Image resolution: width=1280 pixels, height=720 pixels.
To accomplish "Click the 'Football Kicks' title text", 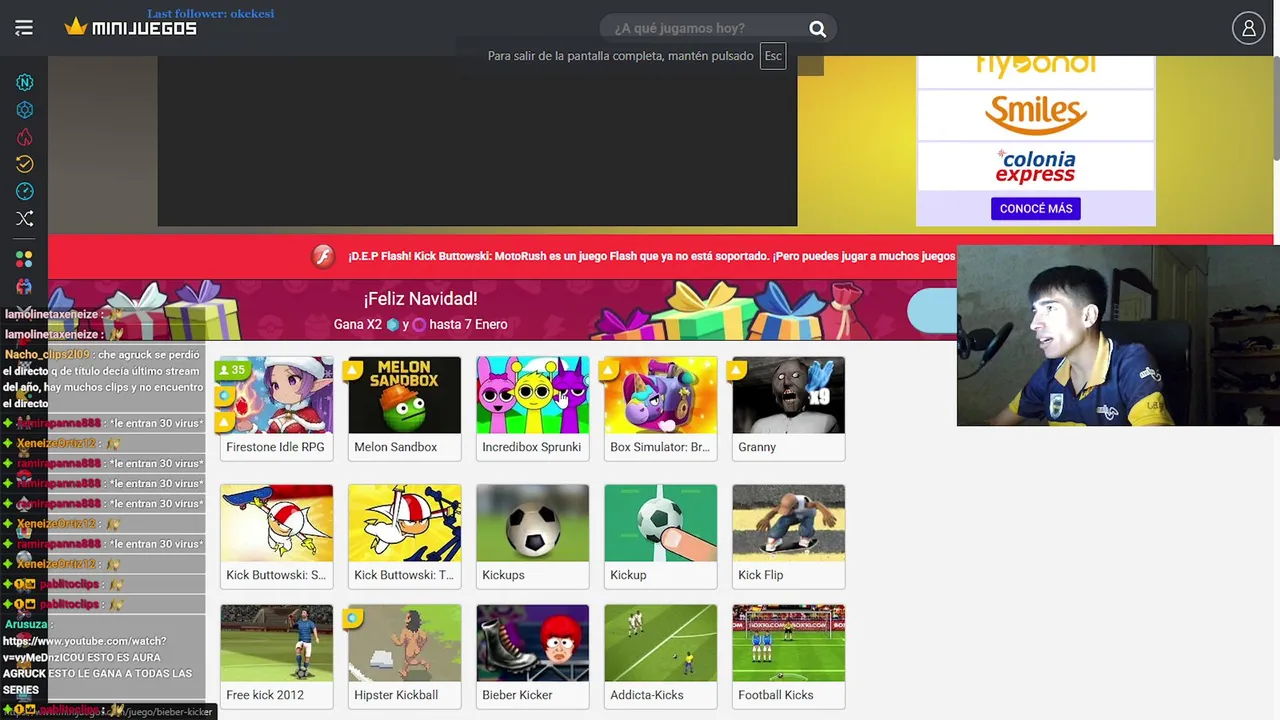I will click(x=776, y=695).
